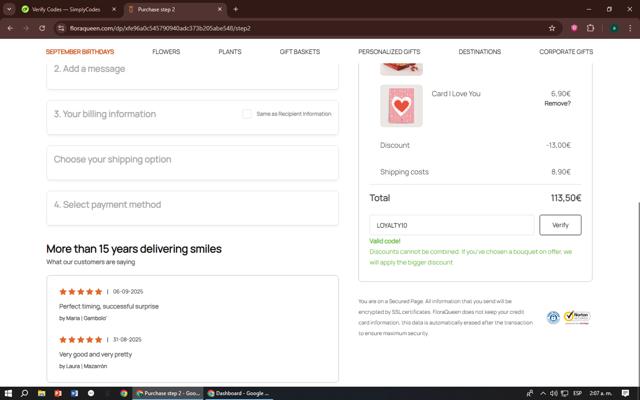Image resolution: width=640 pixels, height=400 pixels.
Task: Open the DESTINATIONS menu
Action: pyautogui.click(x=480, y=52)
